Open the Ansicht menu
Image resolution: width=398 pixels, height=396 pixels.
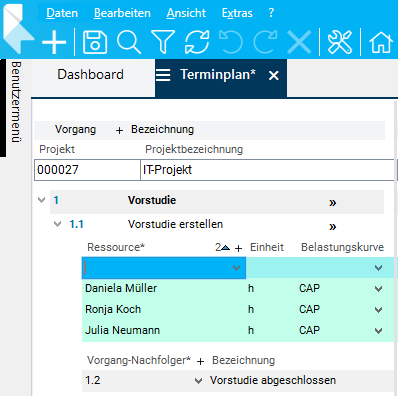click(186, 13)
